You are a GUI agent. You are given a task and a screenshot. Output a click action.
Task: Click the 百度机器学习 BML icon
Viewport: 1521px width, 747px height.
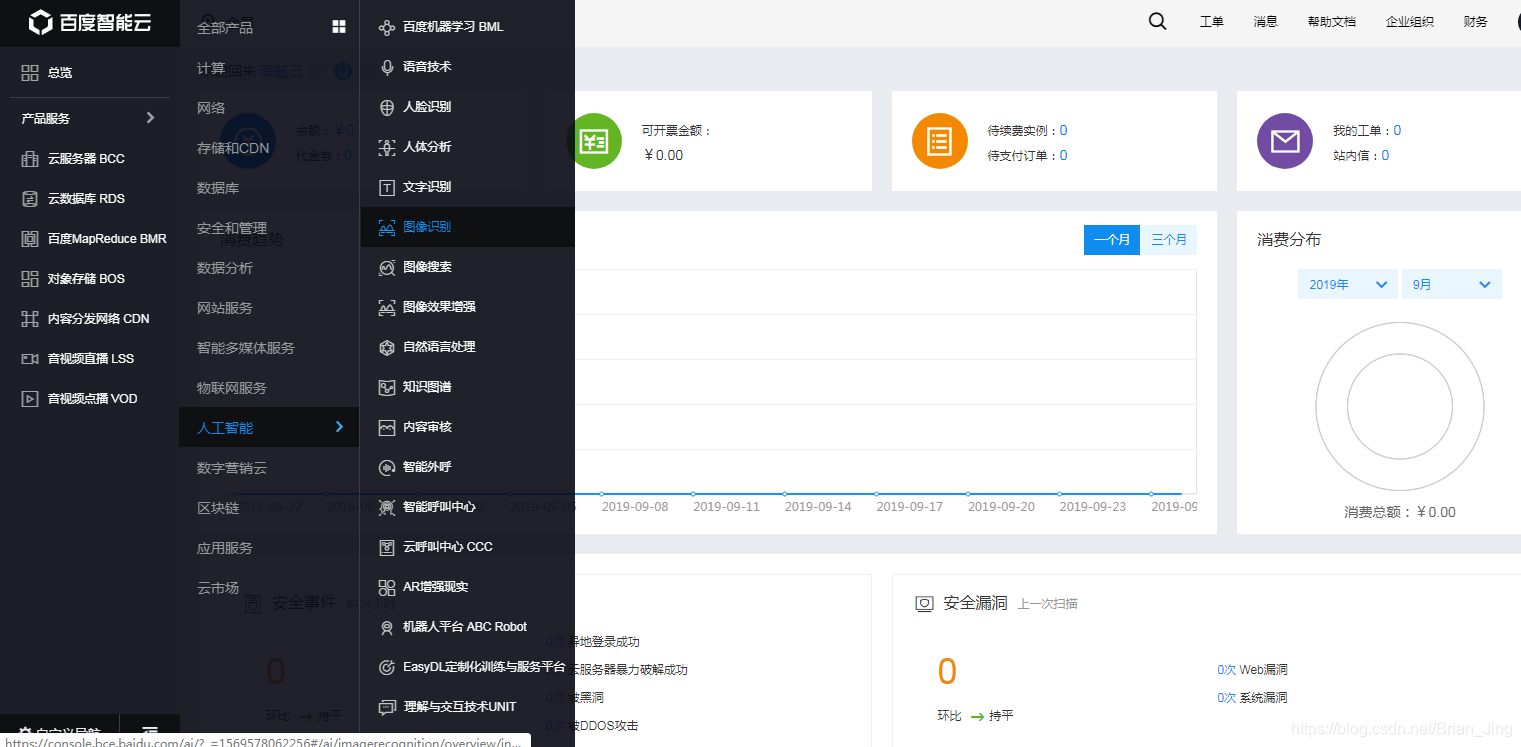point(387,27)
